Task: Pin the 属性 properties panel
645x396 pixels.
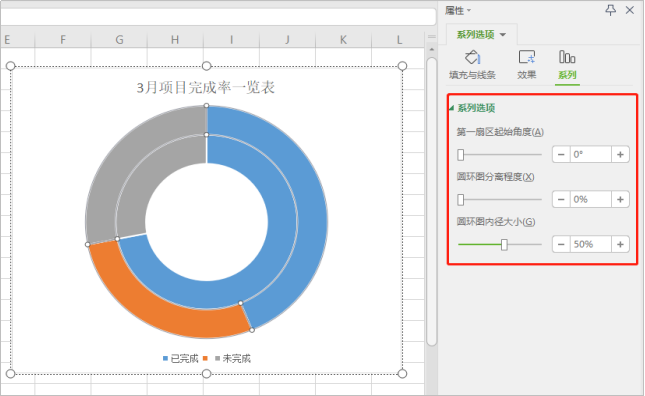Action: [610, 10]
